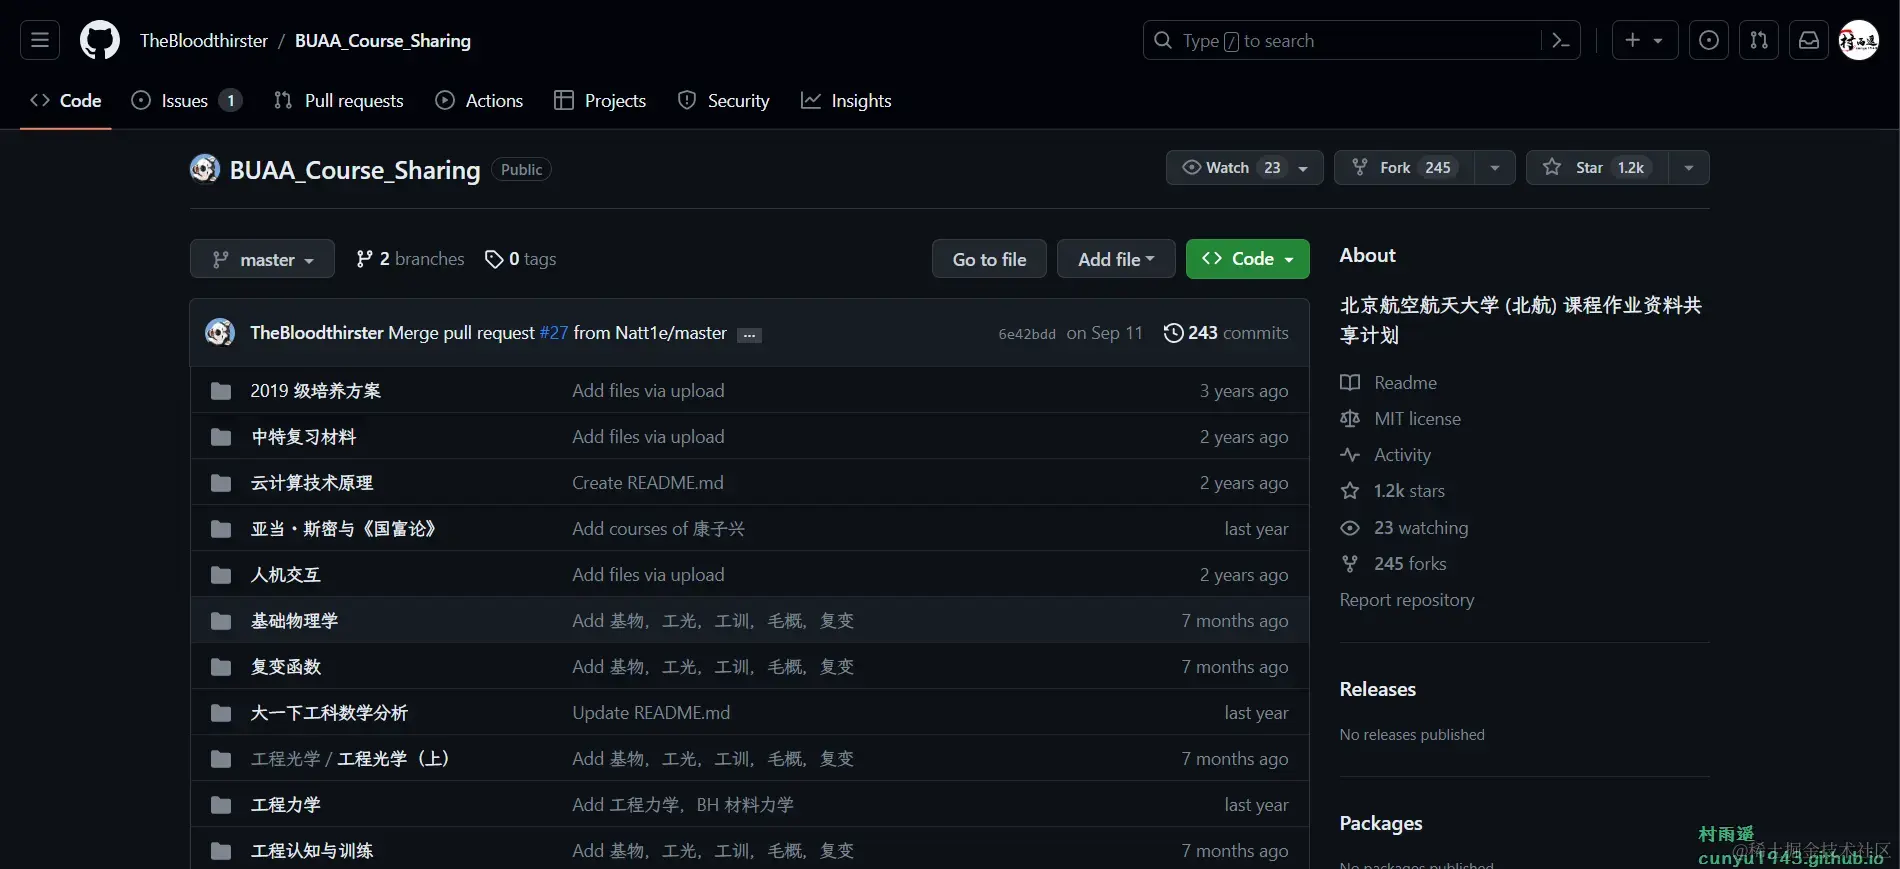Open commit message Create README.md
The height and width of the screenshot is (869, 1900).
click(x=648, y=483)
